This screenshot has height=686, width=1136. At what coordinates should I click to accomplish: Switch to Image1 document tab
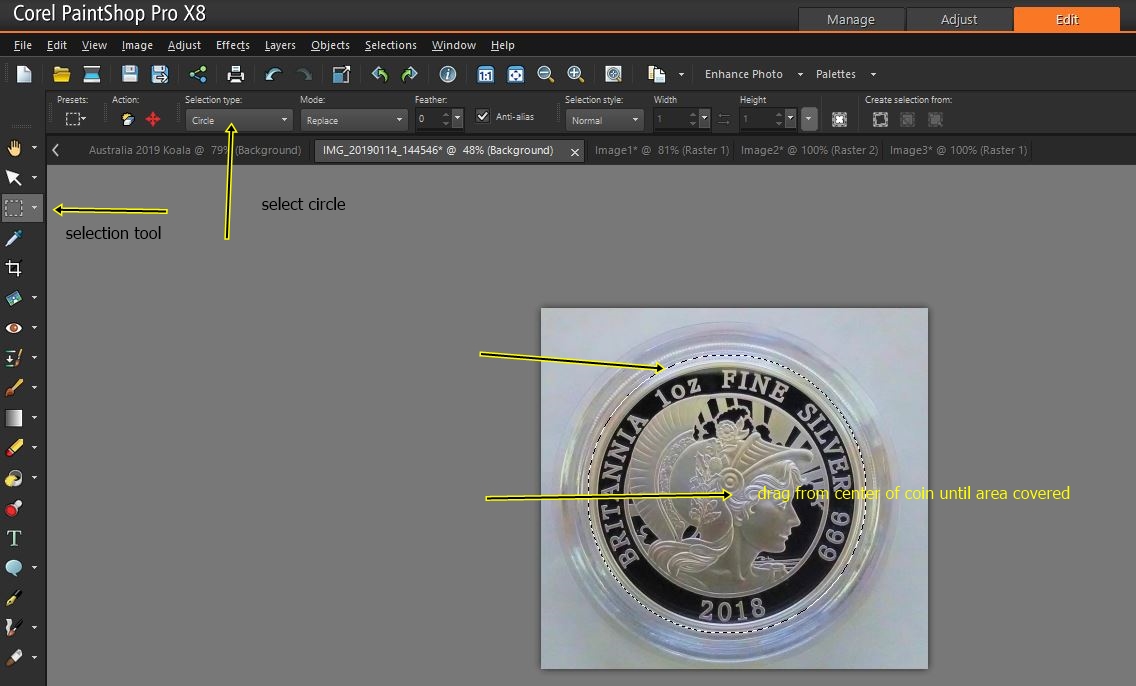(661, 150)
